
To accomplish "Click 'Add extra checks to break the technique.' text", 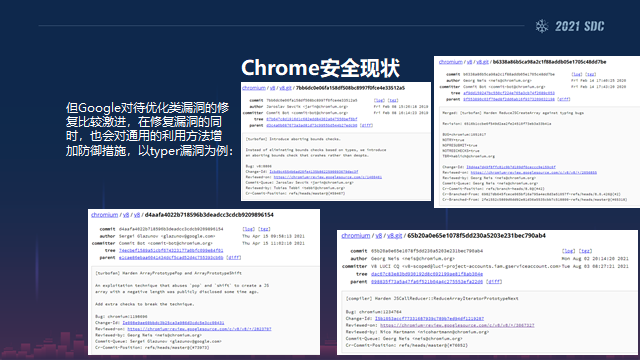I will point(144,304).
